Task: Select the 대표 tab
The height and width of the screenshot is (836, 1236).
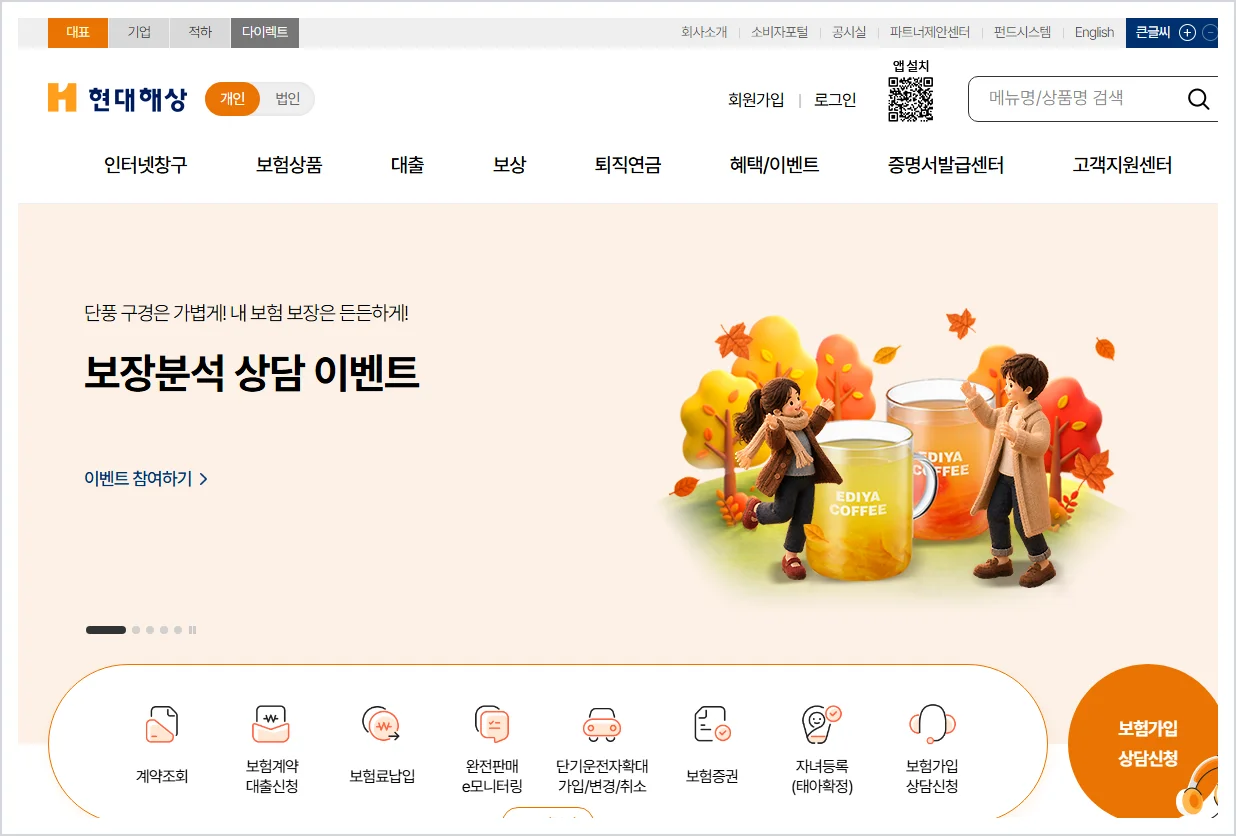Action: (78, 32)
